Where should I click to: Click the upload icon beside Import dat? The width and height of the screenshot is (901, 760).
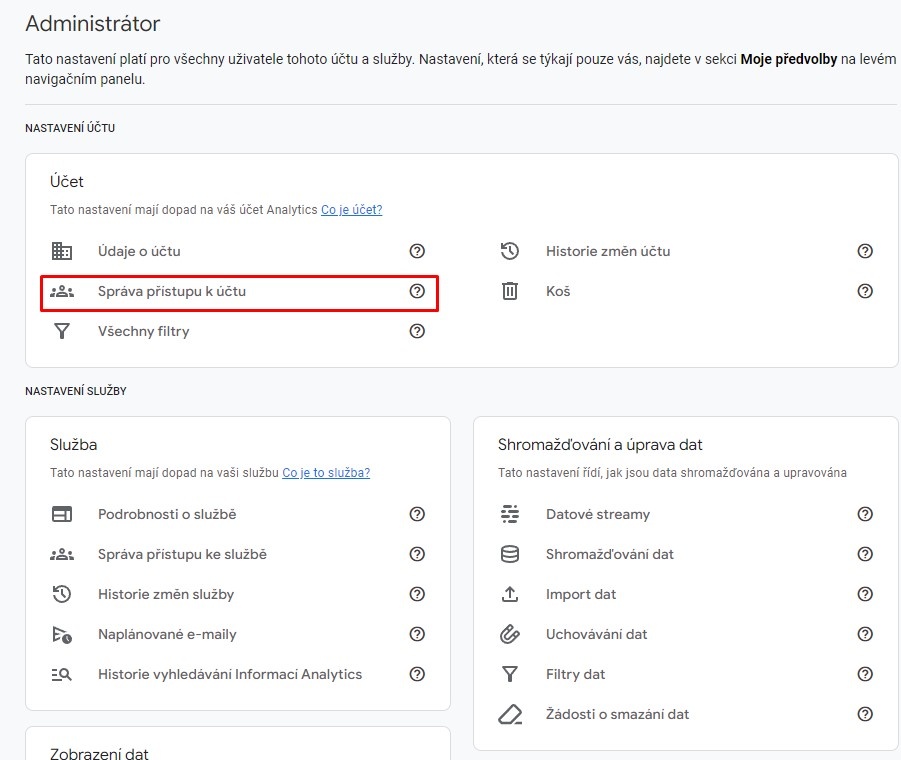510,594
